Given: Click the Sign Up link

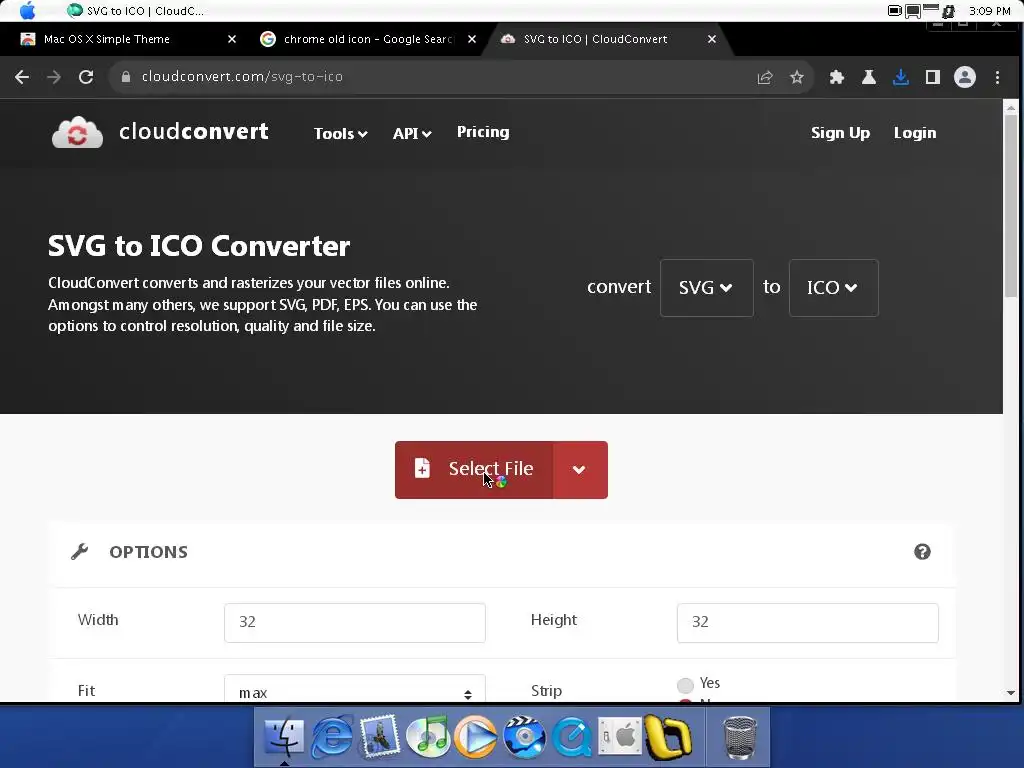Looking at the screenshot, I should 840,133.
